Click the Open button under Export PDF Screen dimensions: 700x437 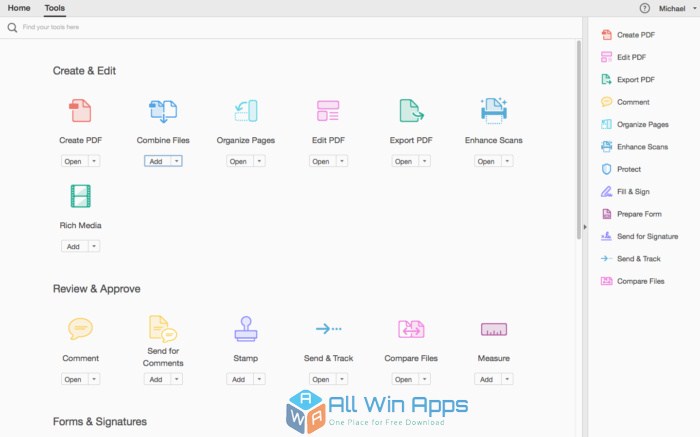pos(405,161)
